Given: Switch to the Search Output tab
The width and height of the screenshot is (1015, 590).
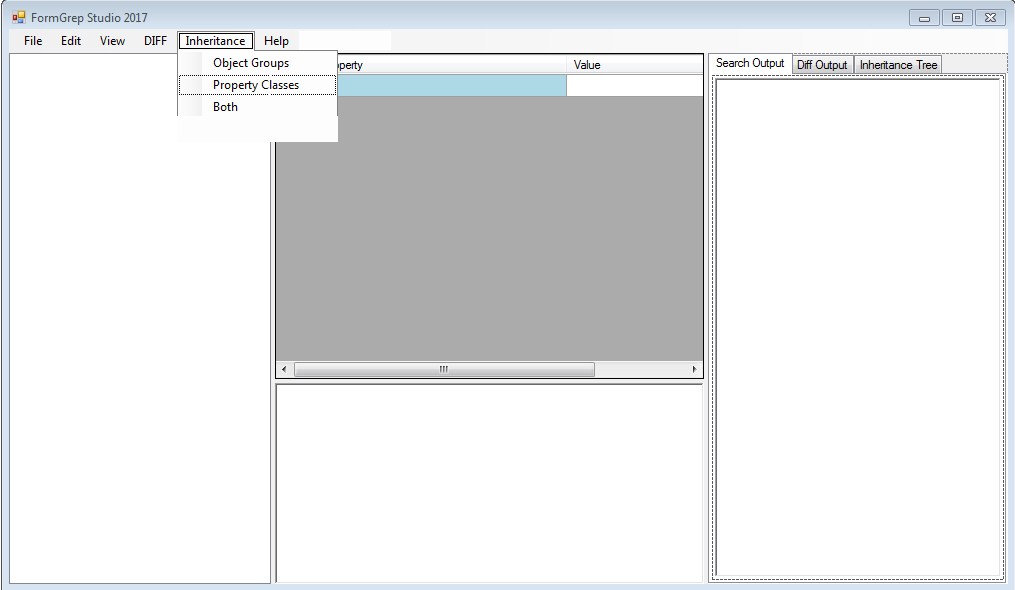Looking at the screenshot, I should click(x=750, y=63).
